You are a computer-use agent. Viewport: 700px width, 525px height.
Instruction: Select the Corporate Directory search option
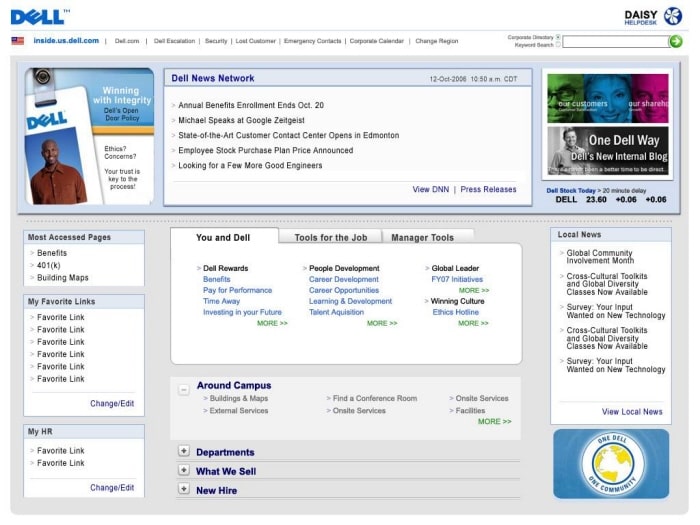[558, 37]
